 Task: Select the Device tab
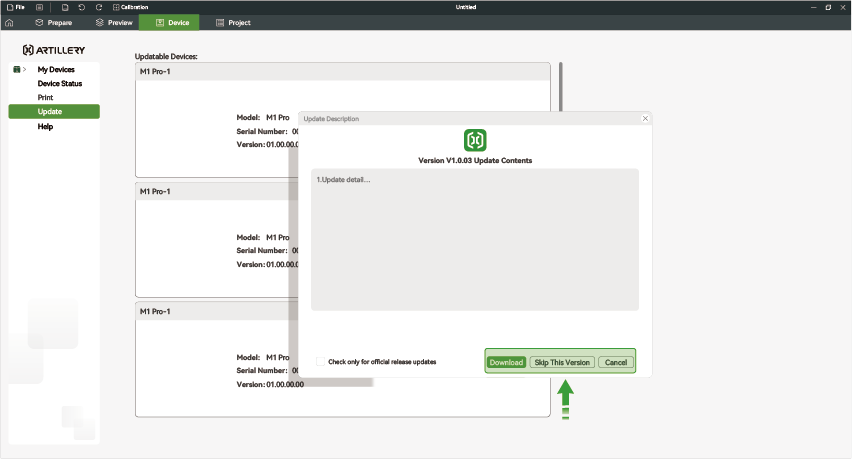point(169,22)
